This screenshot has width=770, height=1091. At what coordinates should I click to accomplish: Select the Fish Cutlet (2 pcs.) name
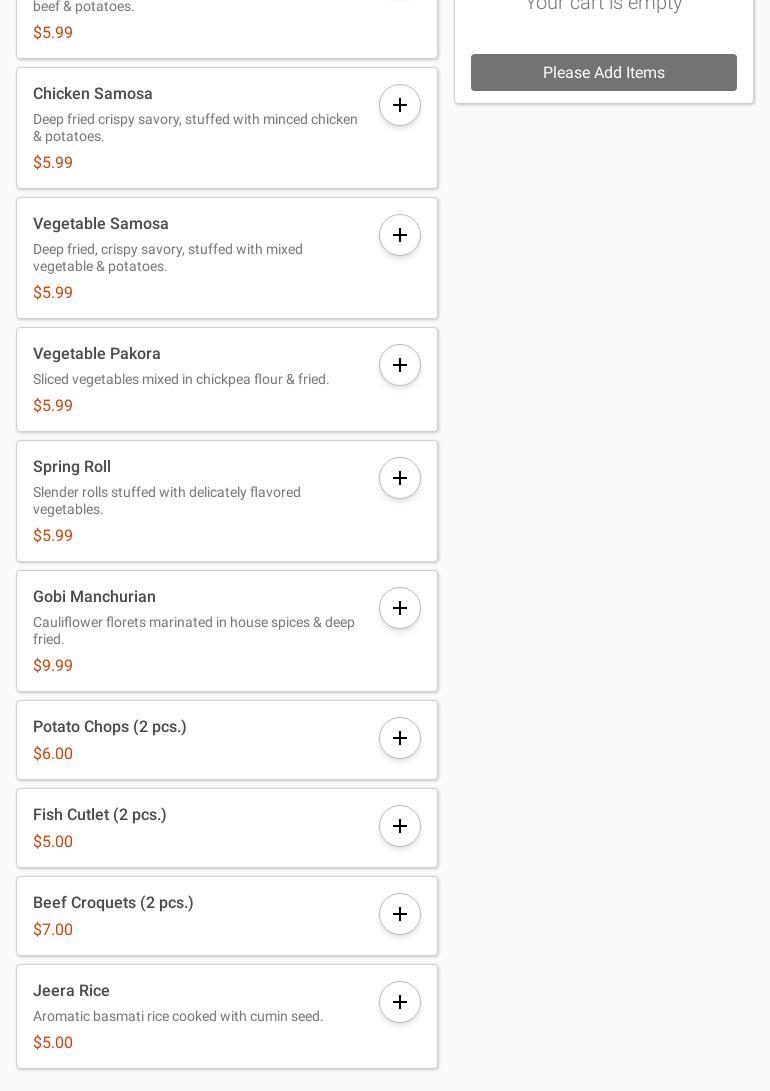click(100, 815)
